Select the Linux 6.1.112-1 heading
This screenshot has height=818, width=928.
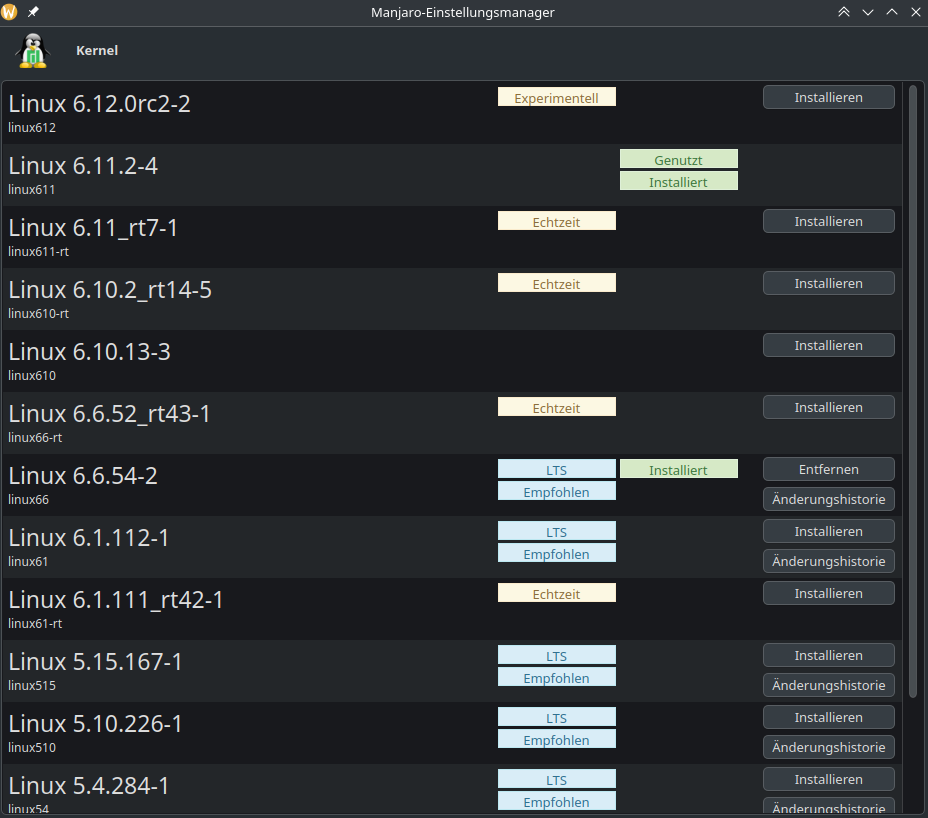[89, 537]
